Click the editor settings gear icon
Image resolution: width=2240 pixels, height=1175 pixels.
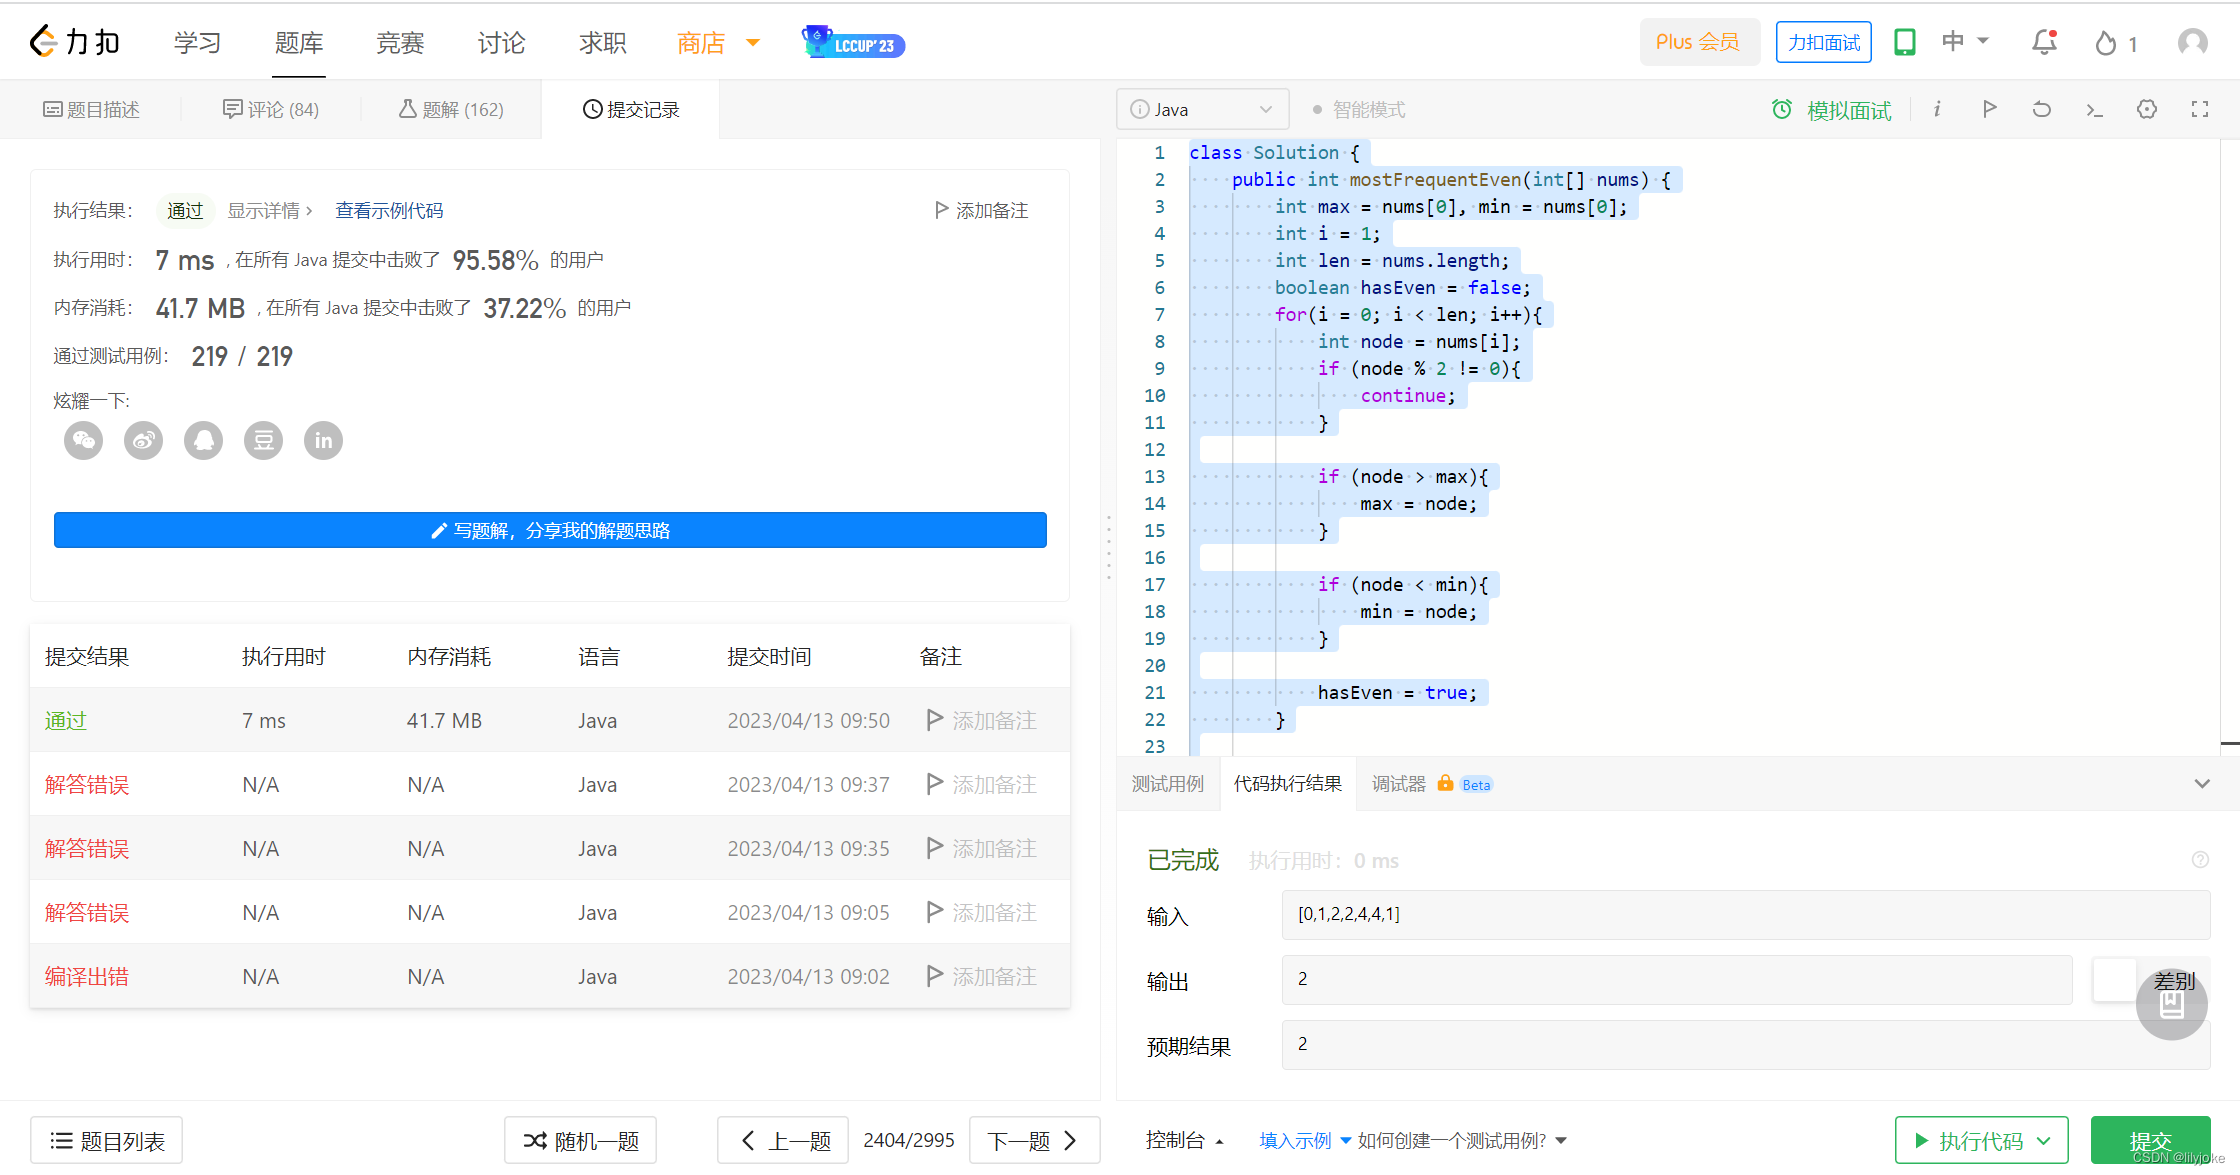(x=2147, y=109)
